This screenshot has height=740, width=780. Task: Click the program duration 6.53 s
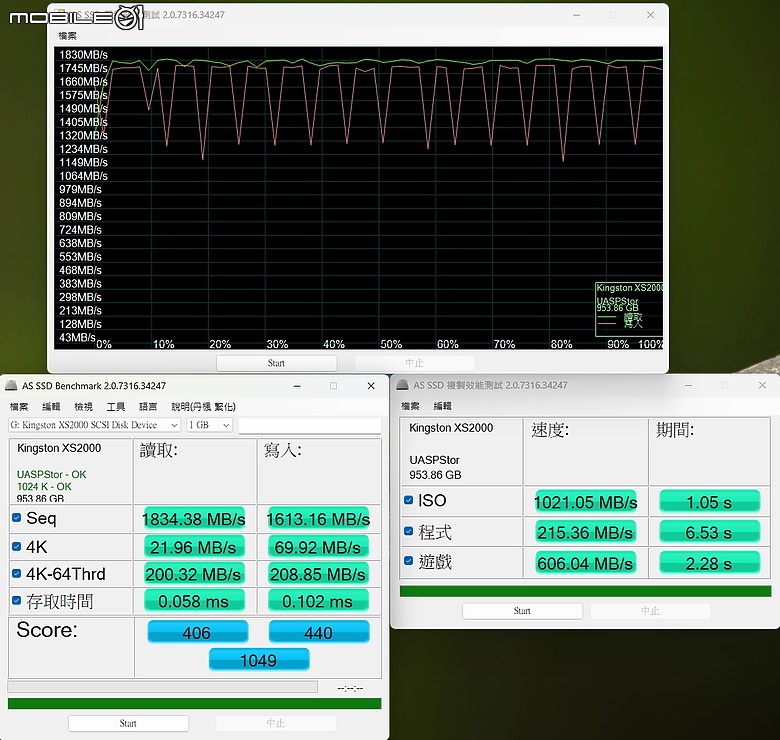coord(709,532)
